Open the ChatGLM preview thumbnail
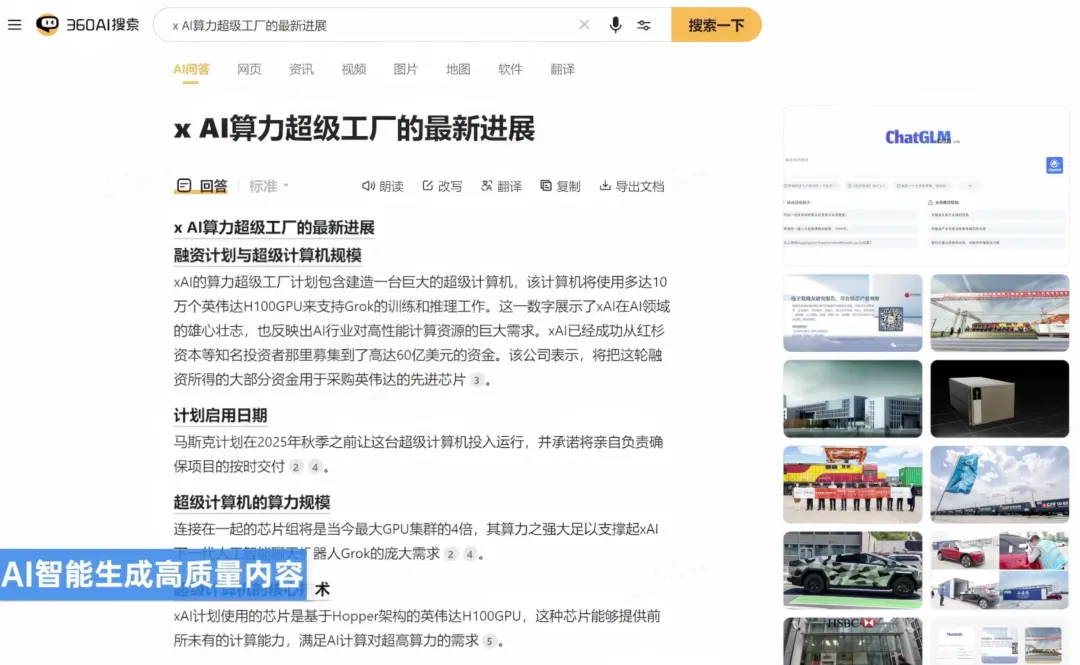The width and height of the screenshot is (1080, 665). (x=925, y=181)
